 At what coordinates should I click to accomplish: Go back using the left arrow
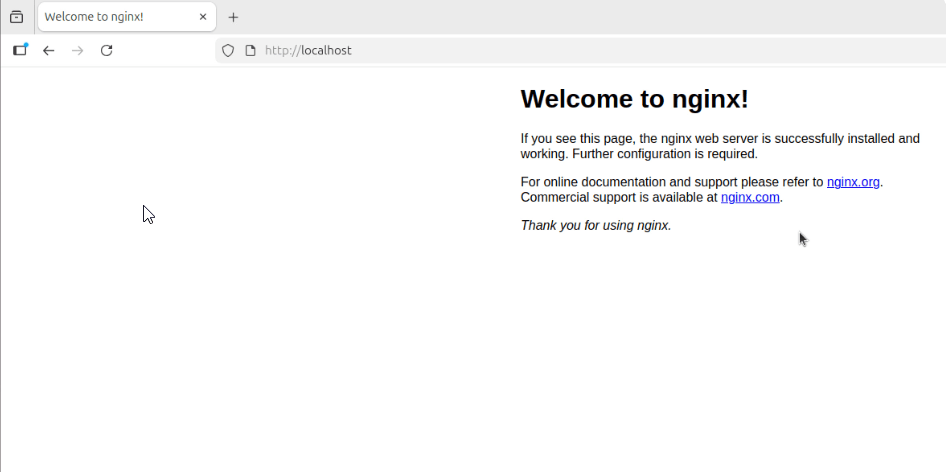click(x=48, y=50)
